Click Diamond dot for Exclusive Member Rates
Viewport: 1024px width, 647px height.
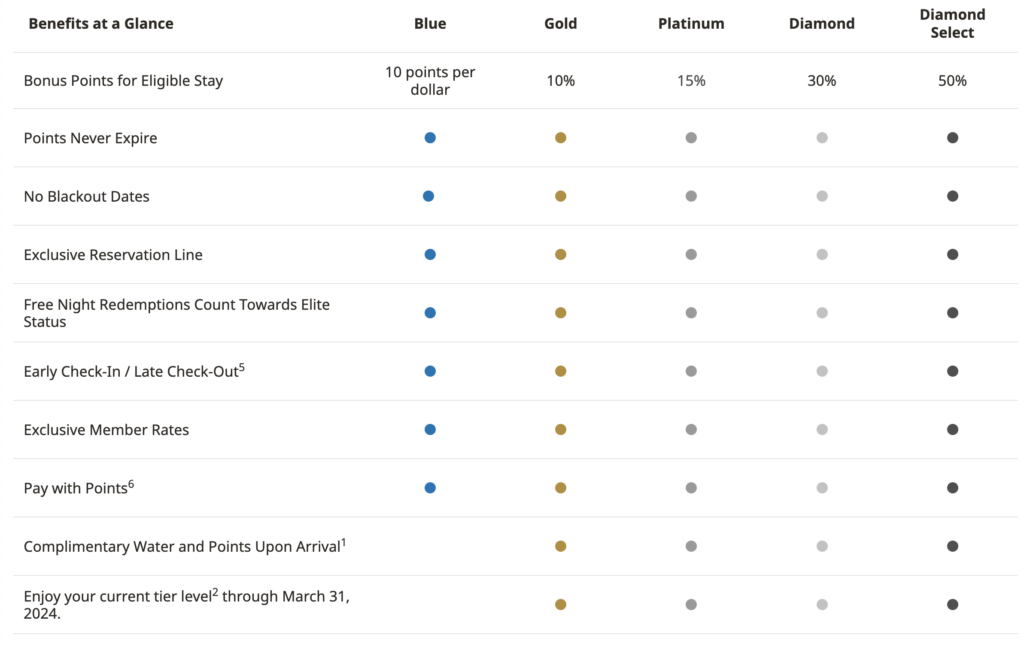coord(822,430)
